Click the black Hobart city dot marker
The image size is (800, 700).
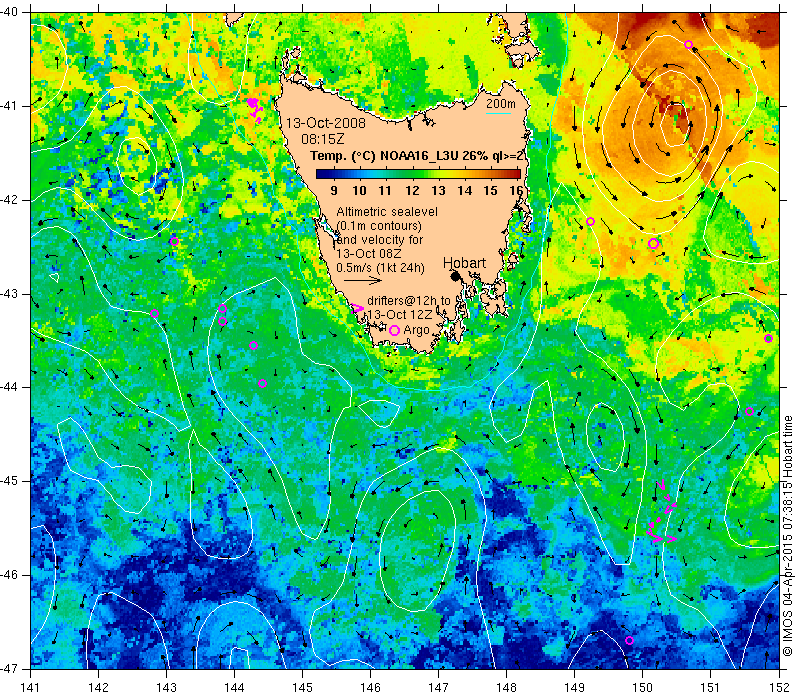point(456,276)
